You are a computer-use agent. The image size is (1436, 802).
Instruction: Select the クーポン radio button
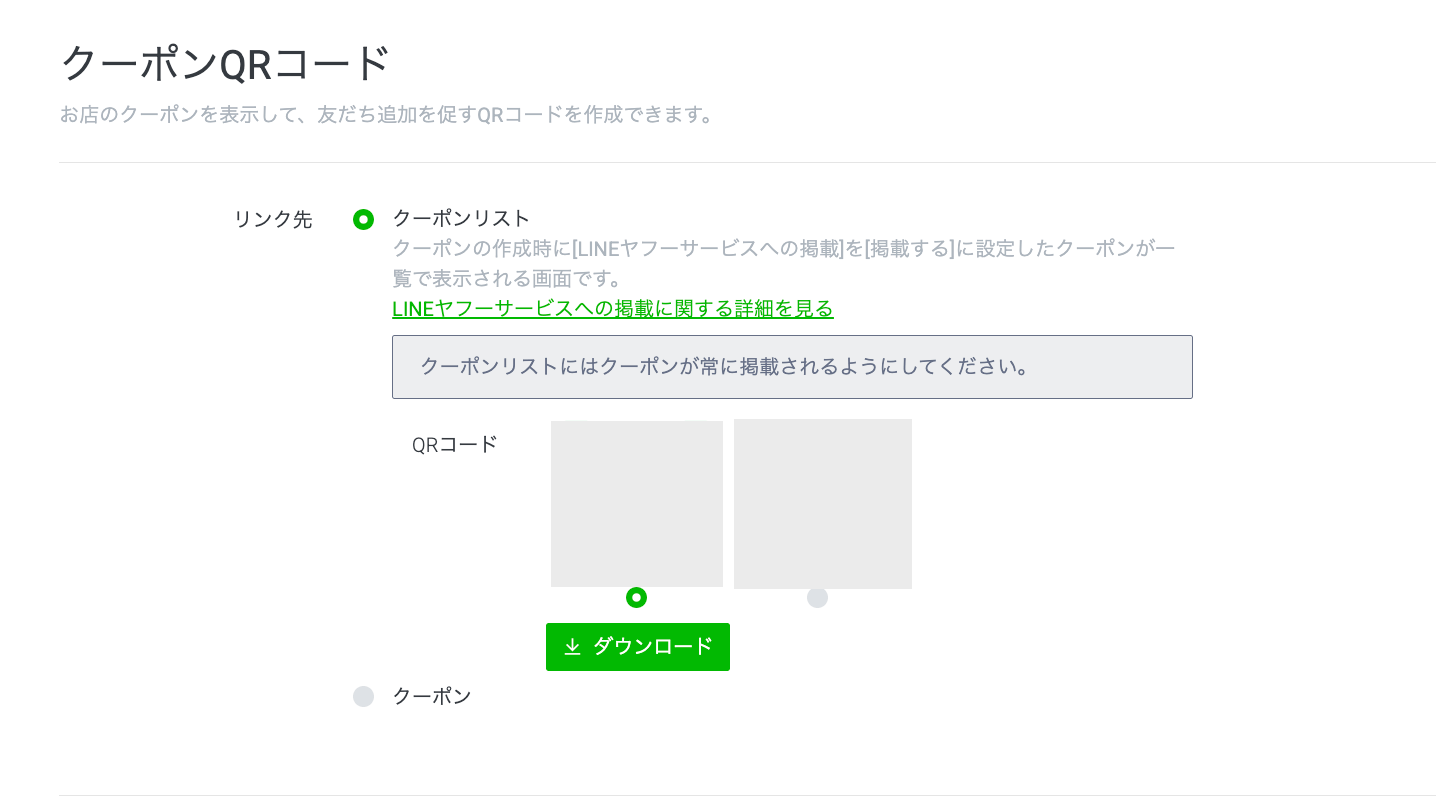[x=363, y=696]
